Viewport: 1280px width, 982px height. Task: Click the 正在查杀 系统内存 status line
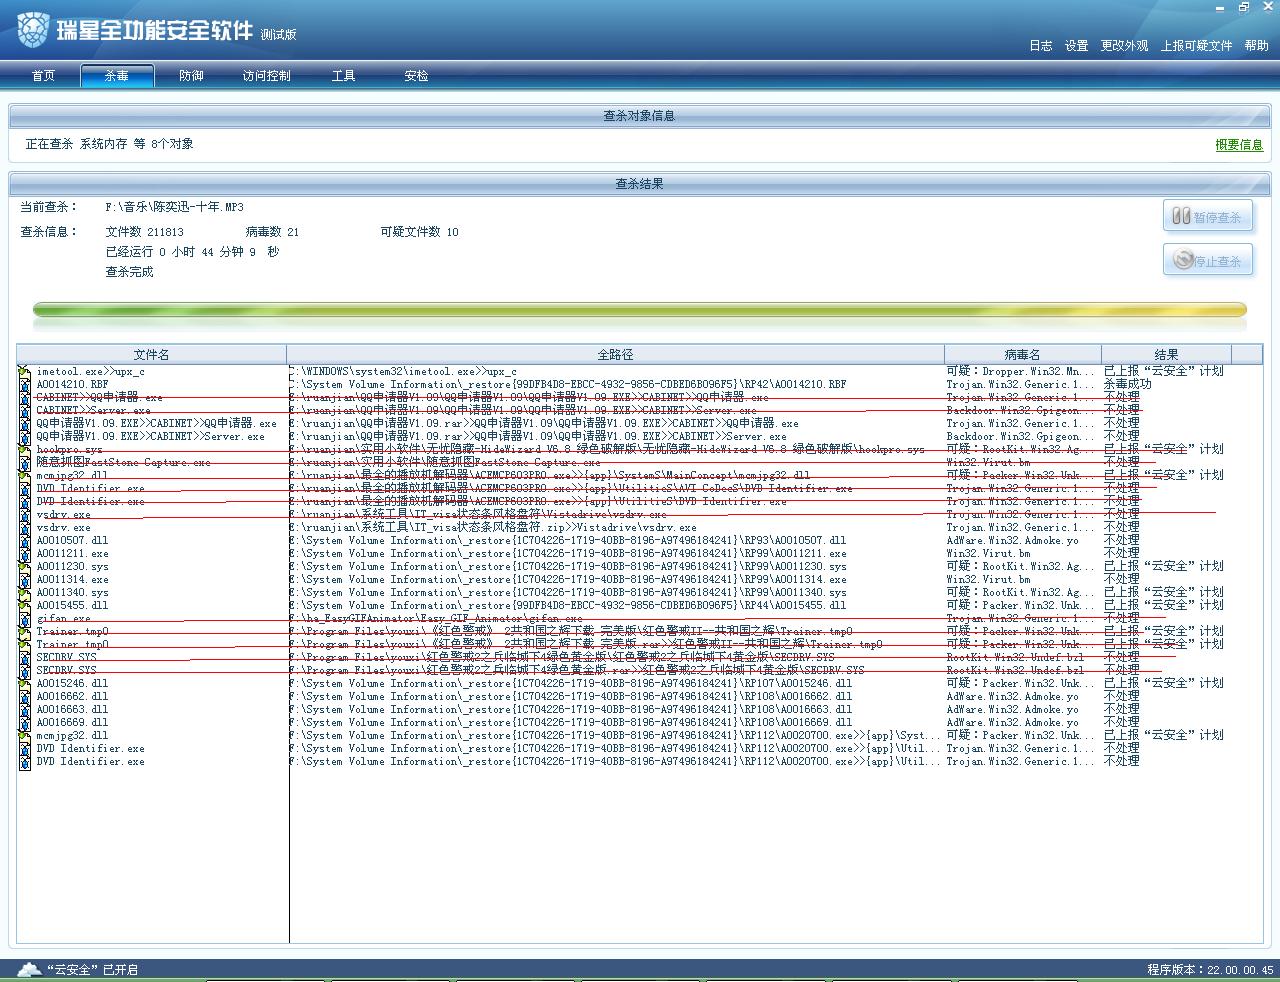(x=109, y=144)
